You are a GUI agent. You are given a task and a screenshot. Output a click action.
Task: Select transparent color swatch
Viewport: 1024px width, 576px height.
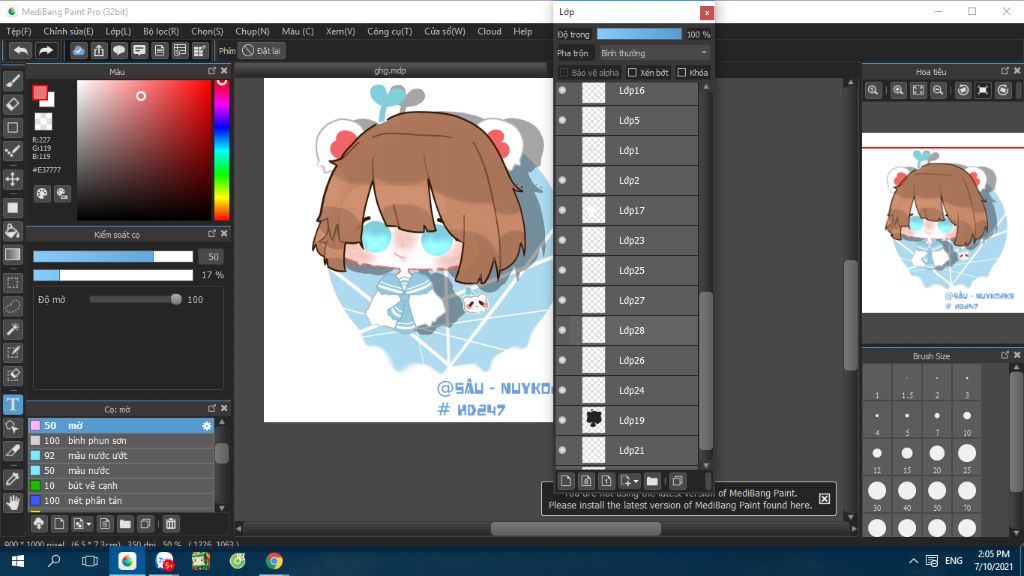click(x=43, y=121)
